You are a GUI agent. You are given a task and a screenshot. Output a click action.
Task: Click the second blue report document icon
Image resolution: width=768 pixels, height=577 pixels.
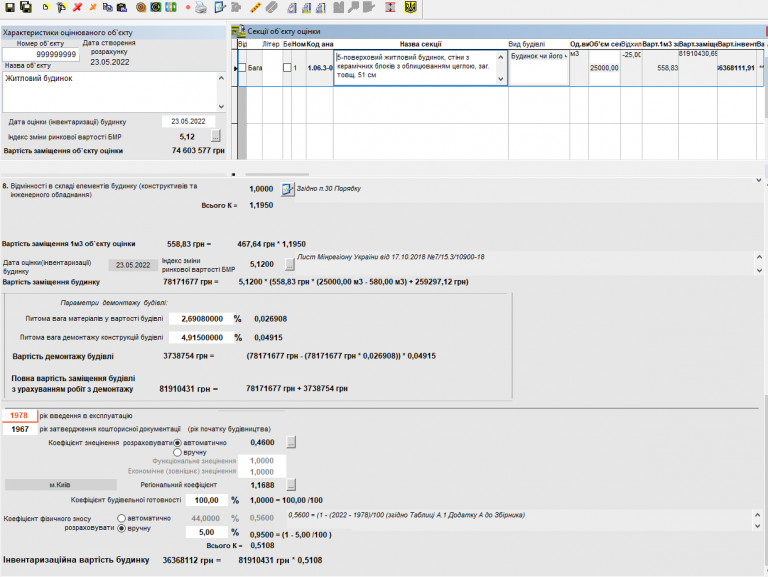click(x=306, y=7)
